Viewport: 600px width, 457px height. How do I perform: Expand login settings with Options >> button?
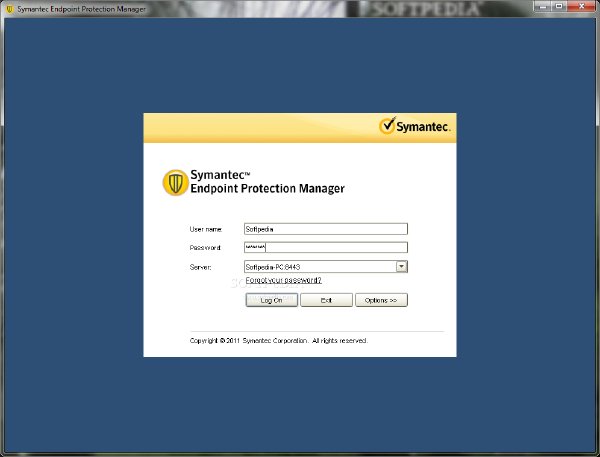tap(381, 300)
